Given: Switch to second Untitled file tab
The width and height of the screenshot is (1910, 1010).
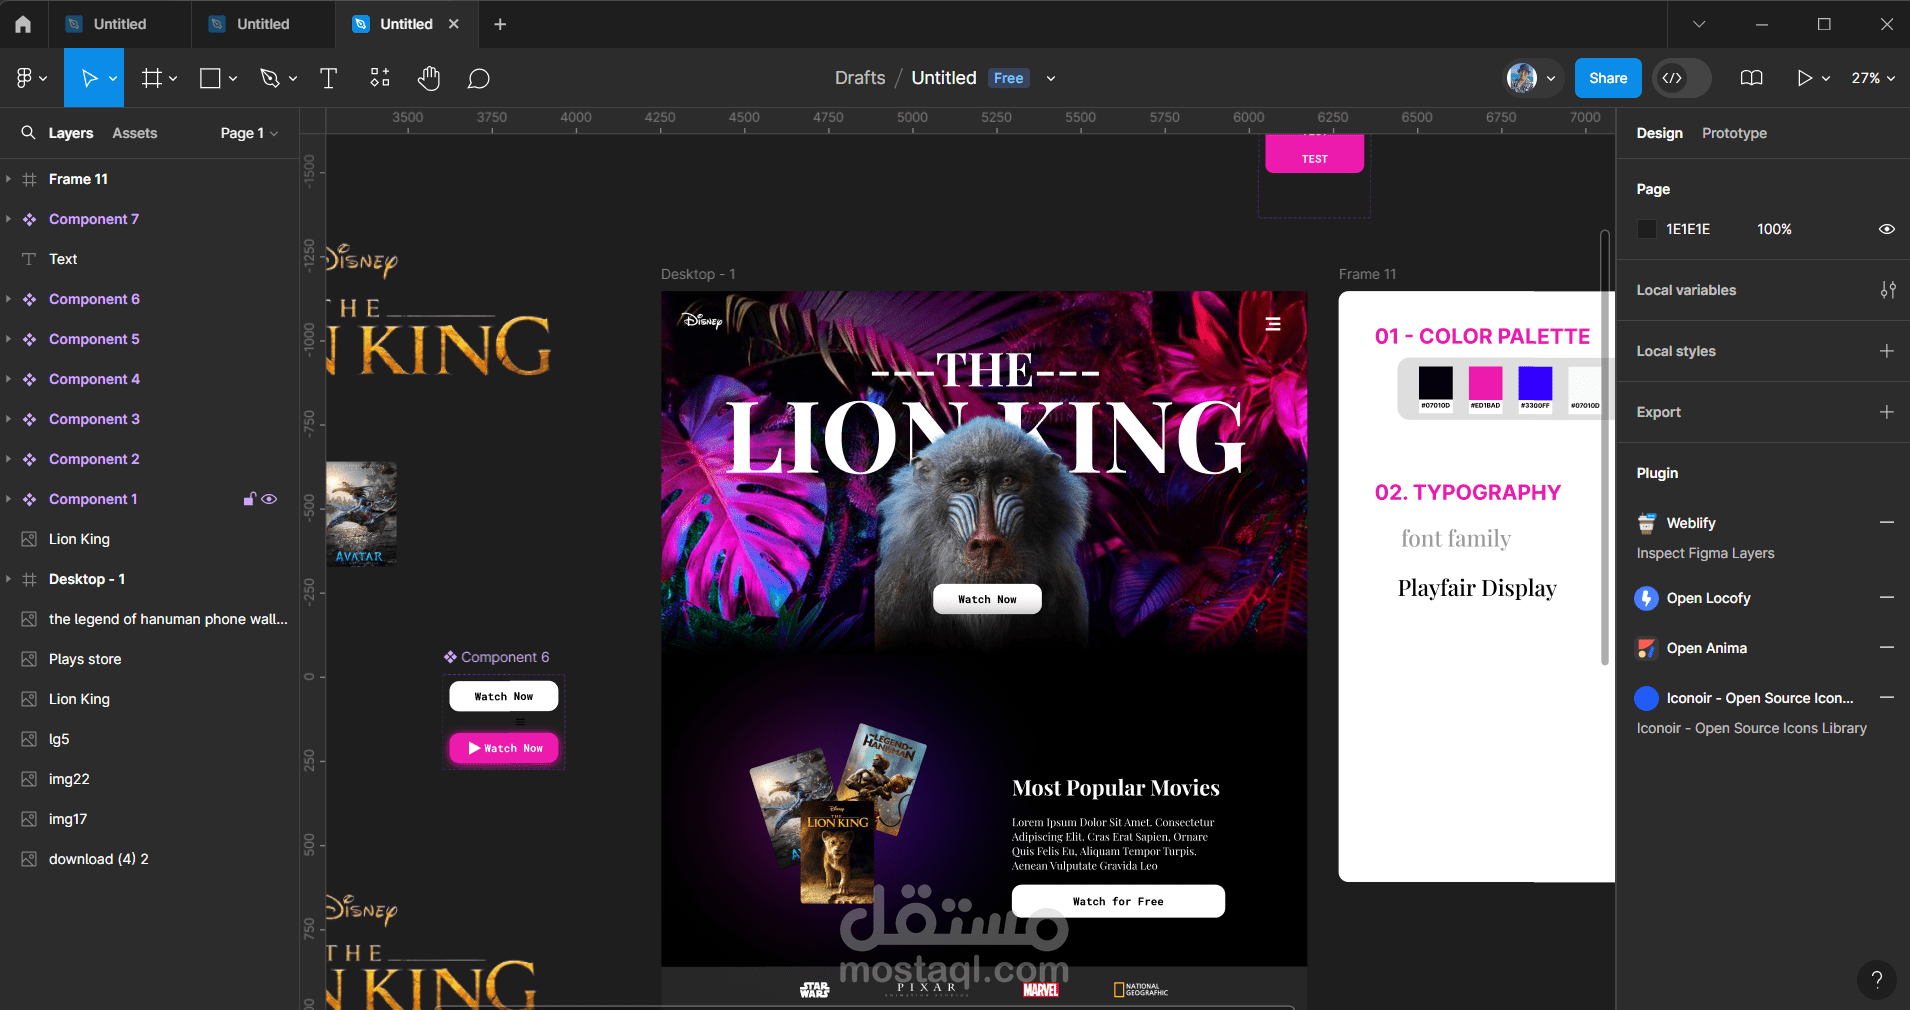Looking at the screenshot, I should tap(263, 24).
